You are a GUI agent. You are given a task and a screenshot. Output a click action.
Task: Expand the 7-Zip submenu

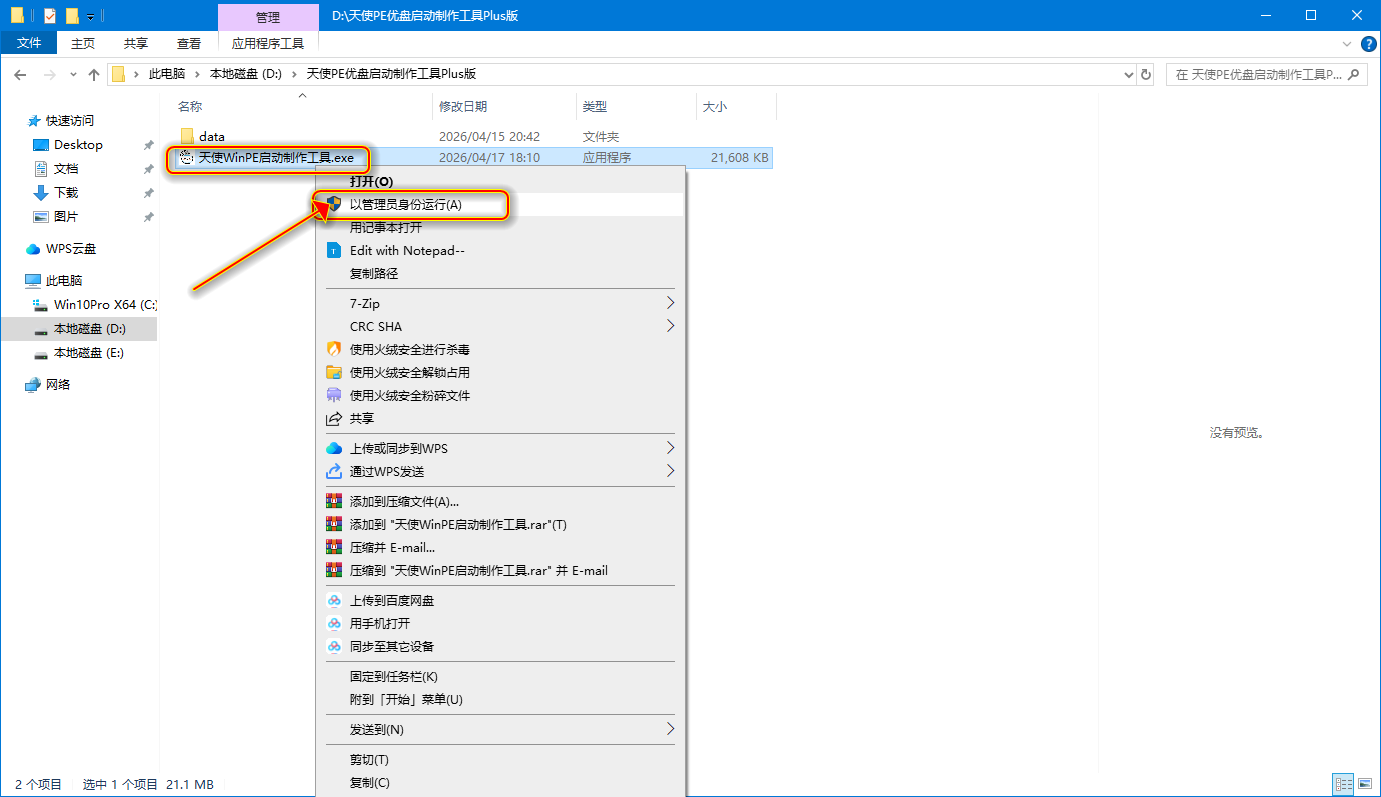pos(670,303)
